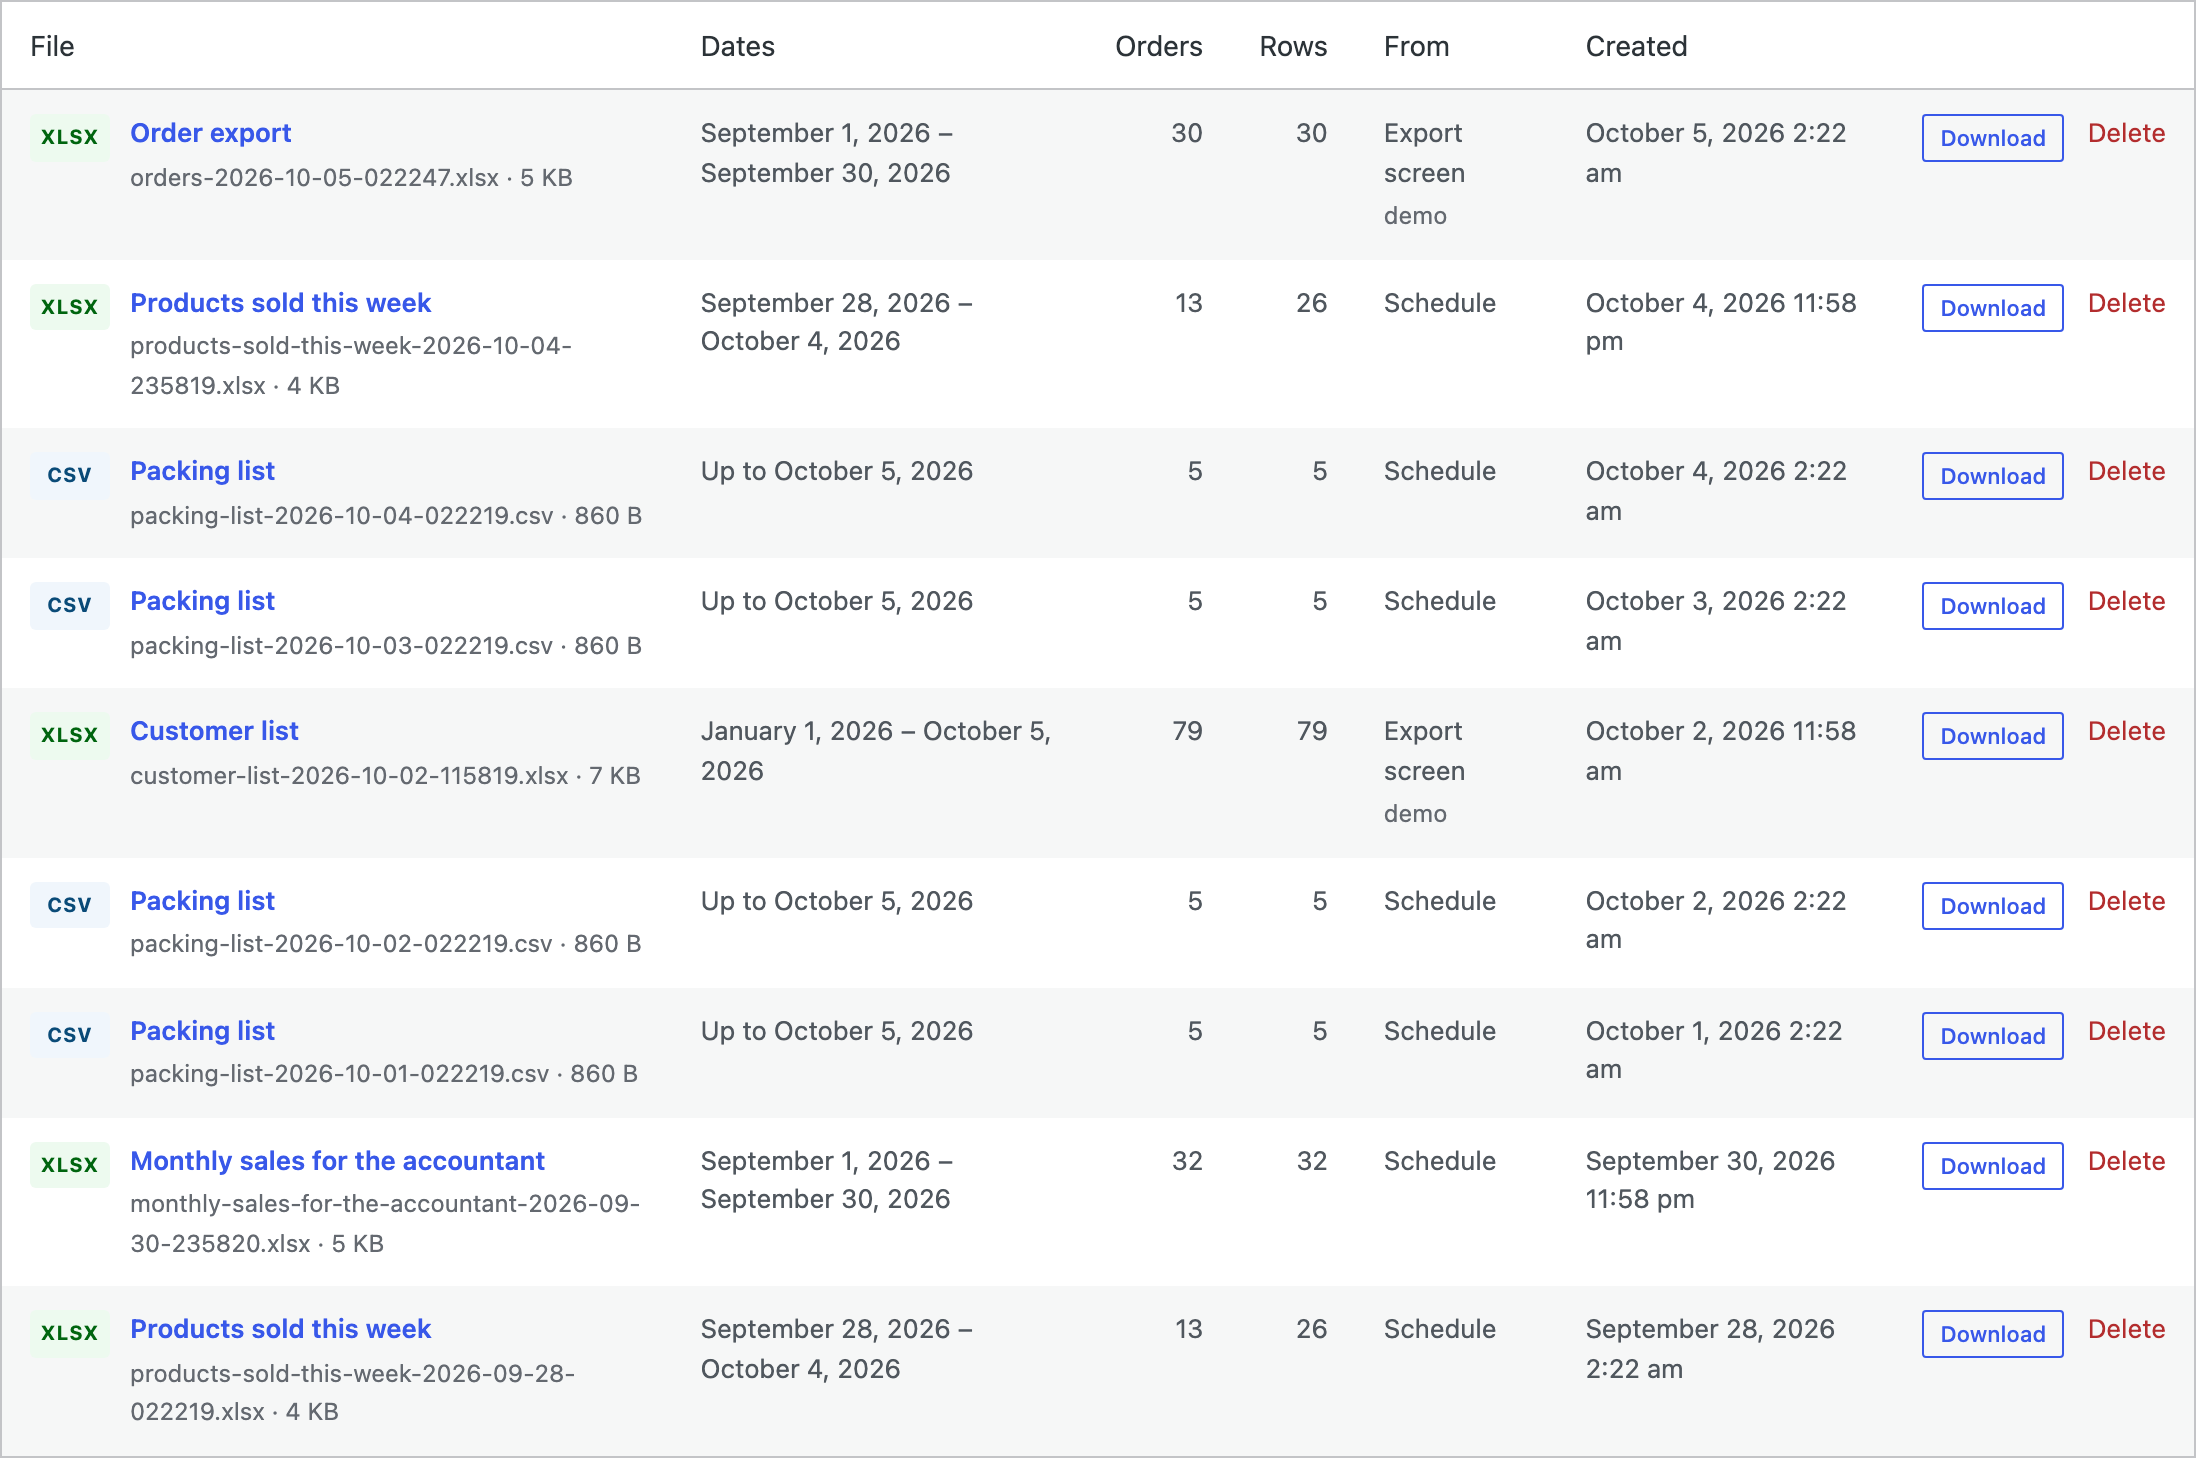Open Packing list link created October 1
Image resolution: width=2196 pixels, height=1458 pixels.
[203, 1031]
